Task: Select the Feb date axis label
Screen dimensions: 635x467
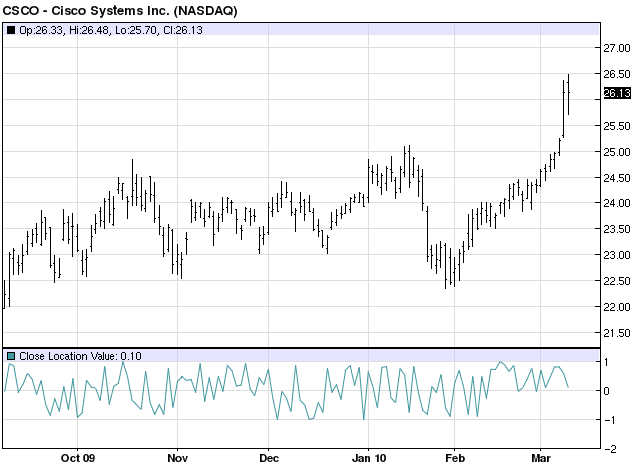Action: [x=455, y=458]
